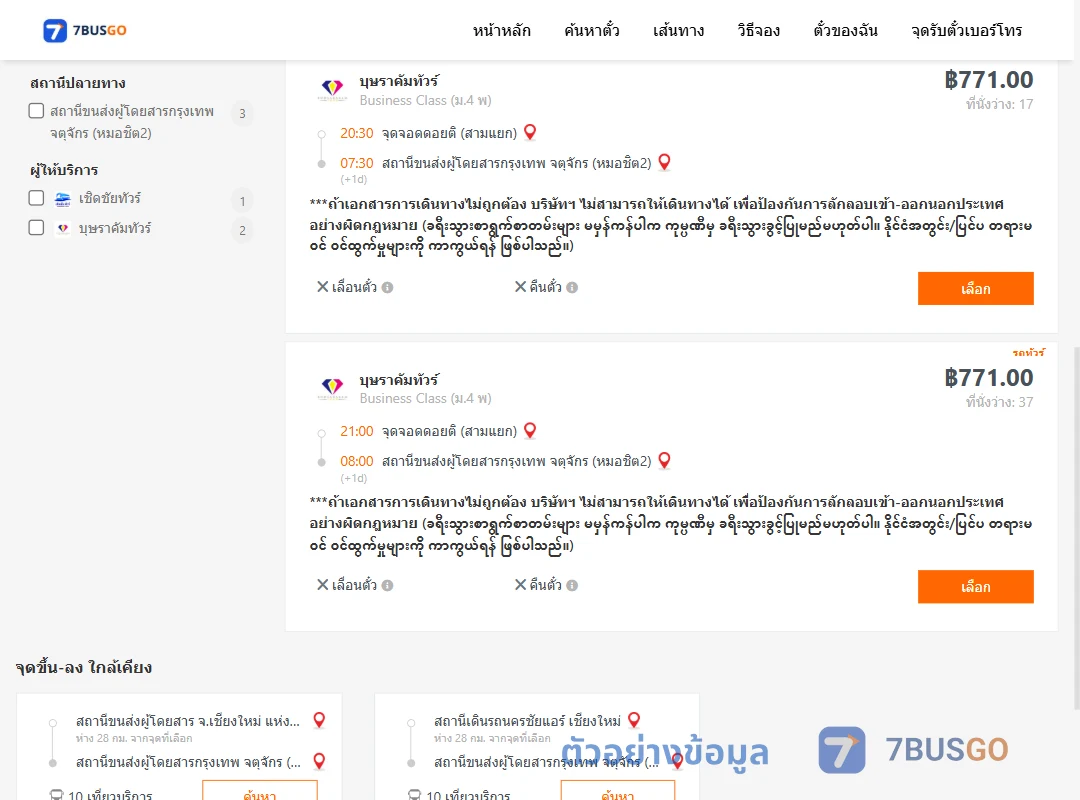Screen dimensions: 1080x800
Task: Click the ผู้ให้บริการ filter heading
Action: coord(64,170)
